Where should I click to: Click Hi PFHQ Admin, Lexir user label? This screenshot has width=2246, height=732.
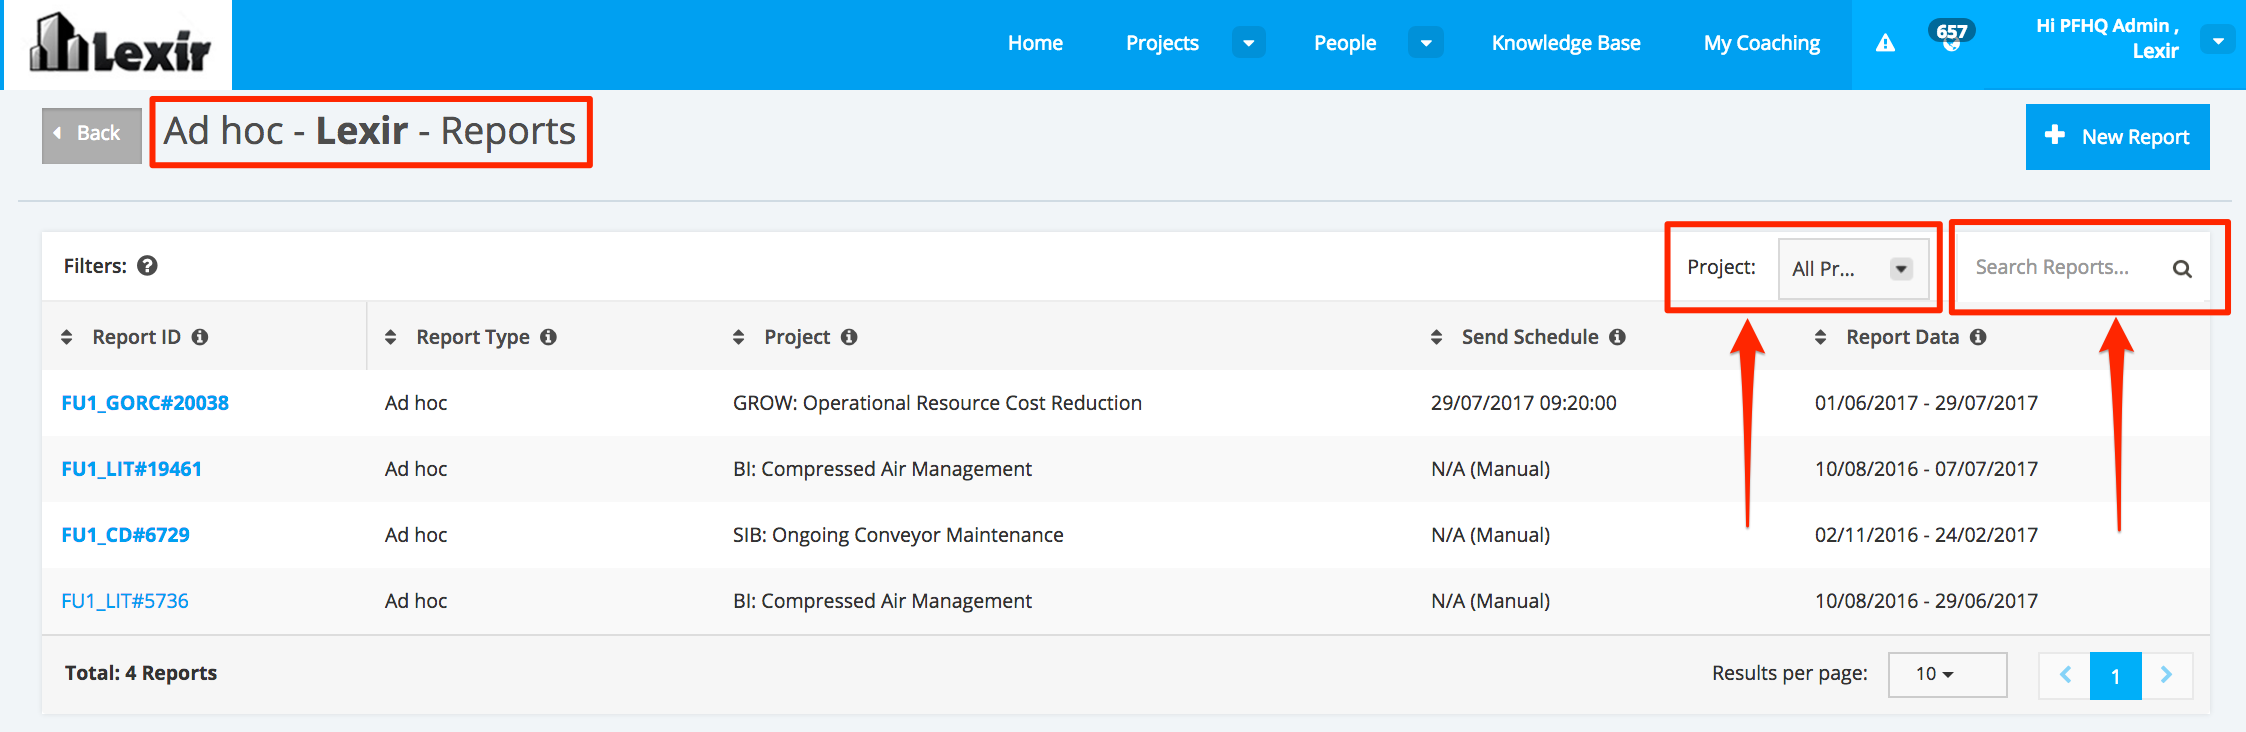(2107, 38)
